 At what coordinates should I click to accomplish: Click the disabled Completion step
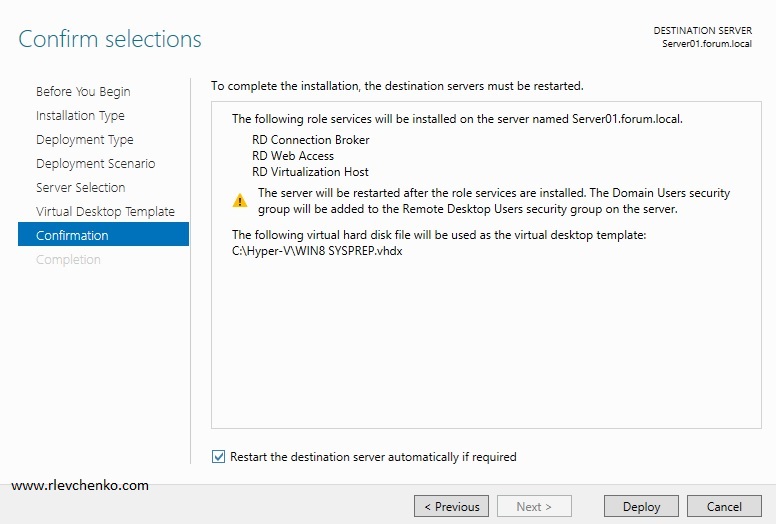coord(68,260)
